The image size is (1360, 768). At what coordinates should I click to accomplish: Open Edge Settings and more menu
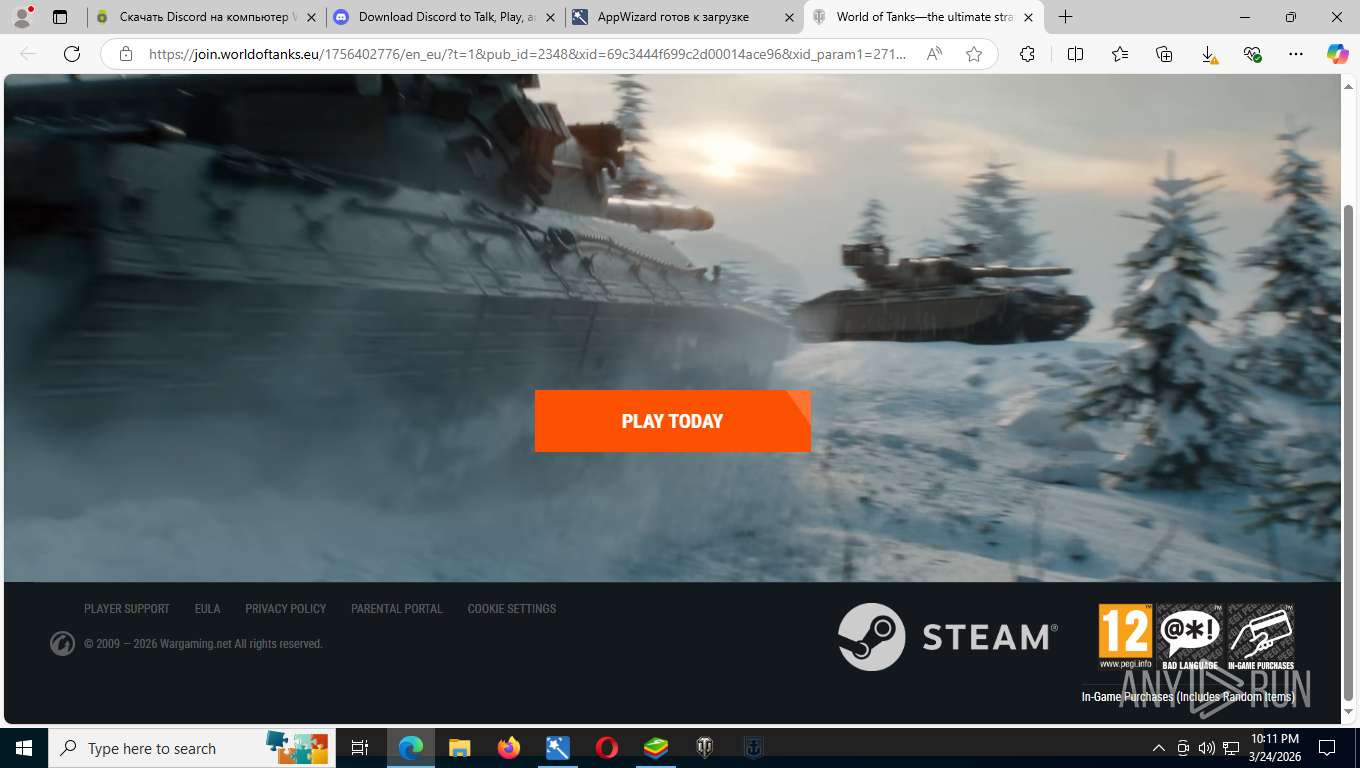[x=1296, y=55]
